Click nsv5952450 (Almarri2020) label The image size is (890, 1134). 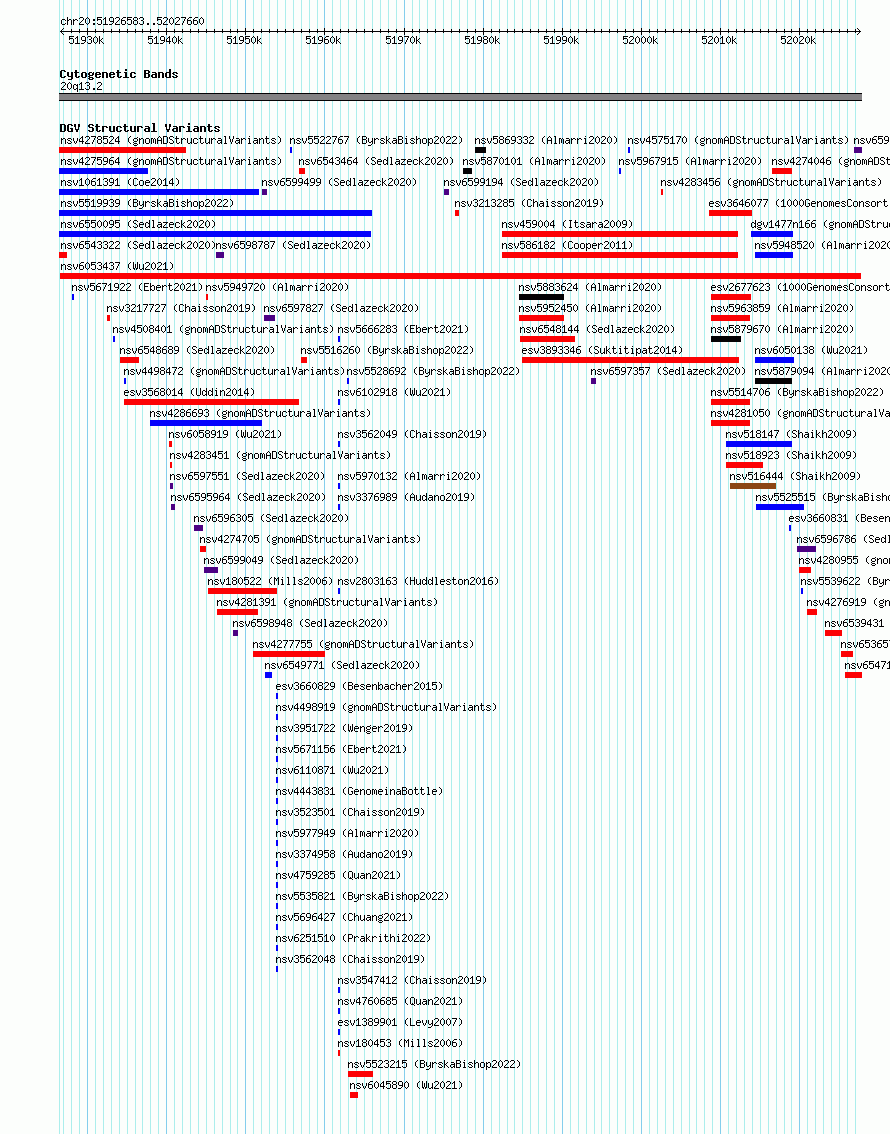click(x=590, y=308)
